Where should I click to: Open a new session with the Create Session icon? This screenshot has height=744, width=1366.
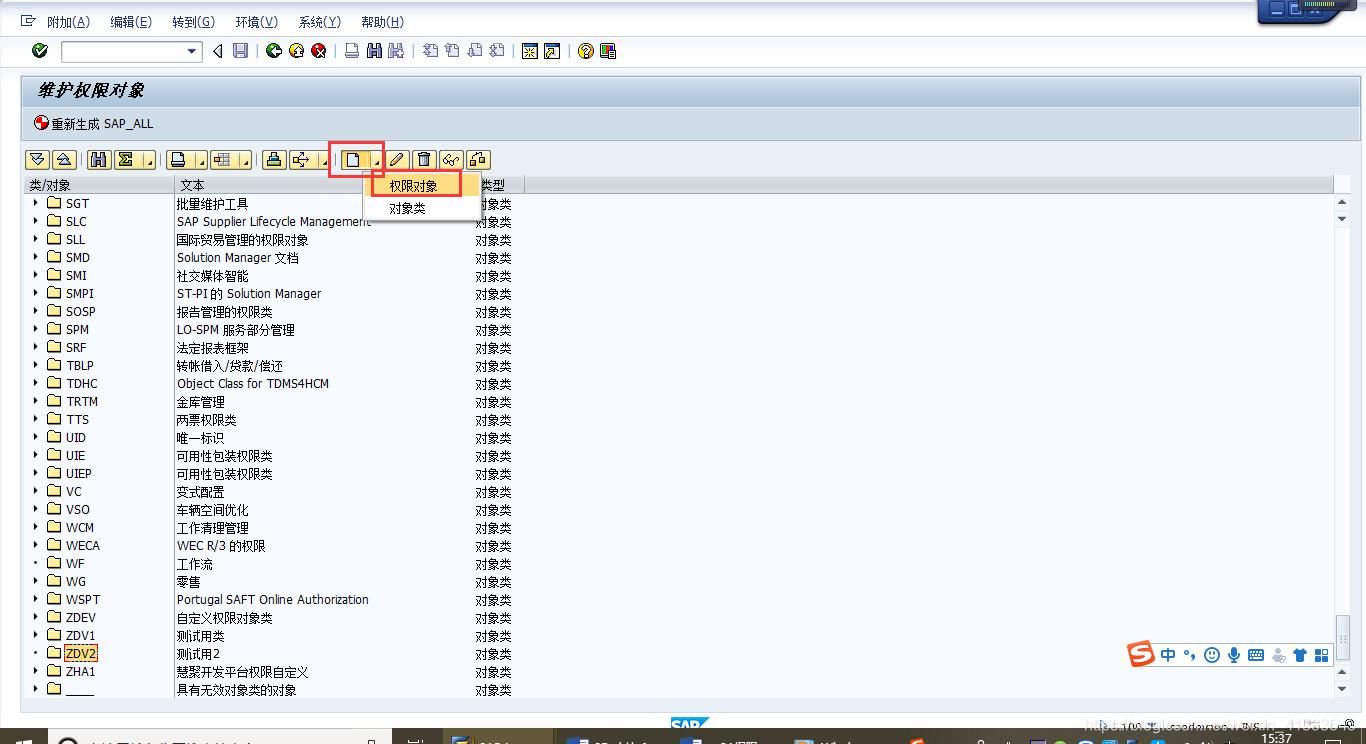click(x=530, y=51)
